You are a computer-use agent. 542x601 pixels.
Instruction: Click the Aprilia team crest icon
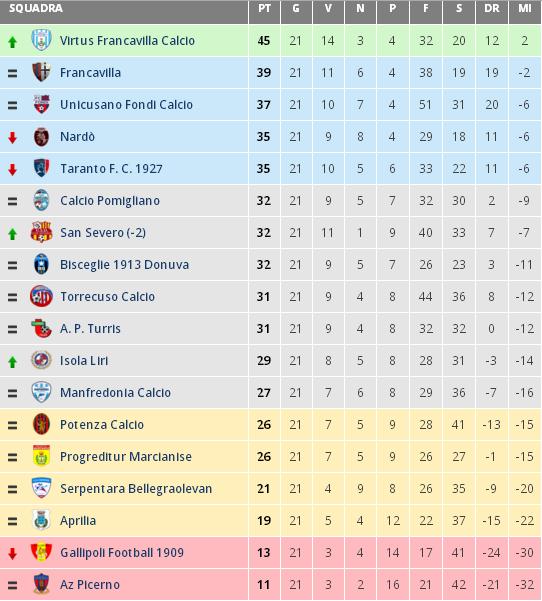click(41, 520)
